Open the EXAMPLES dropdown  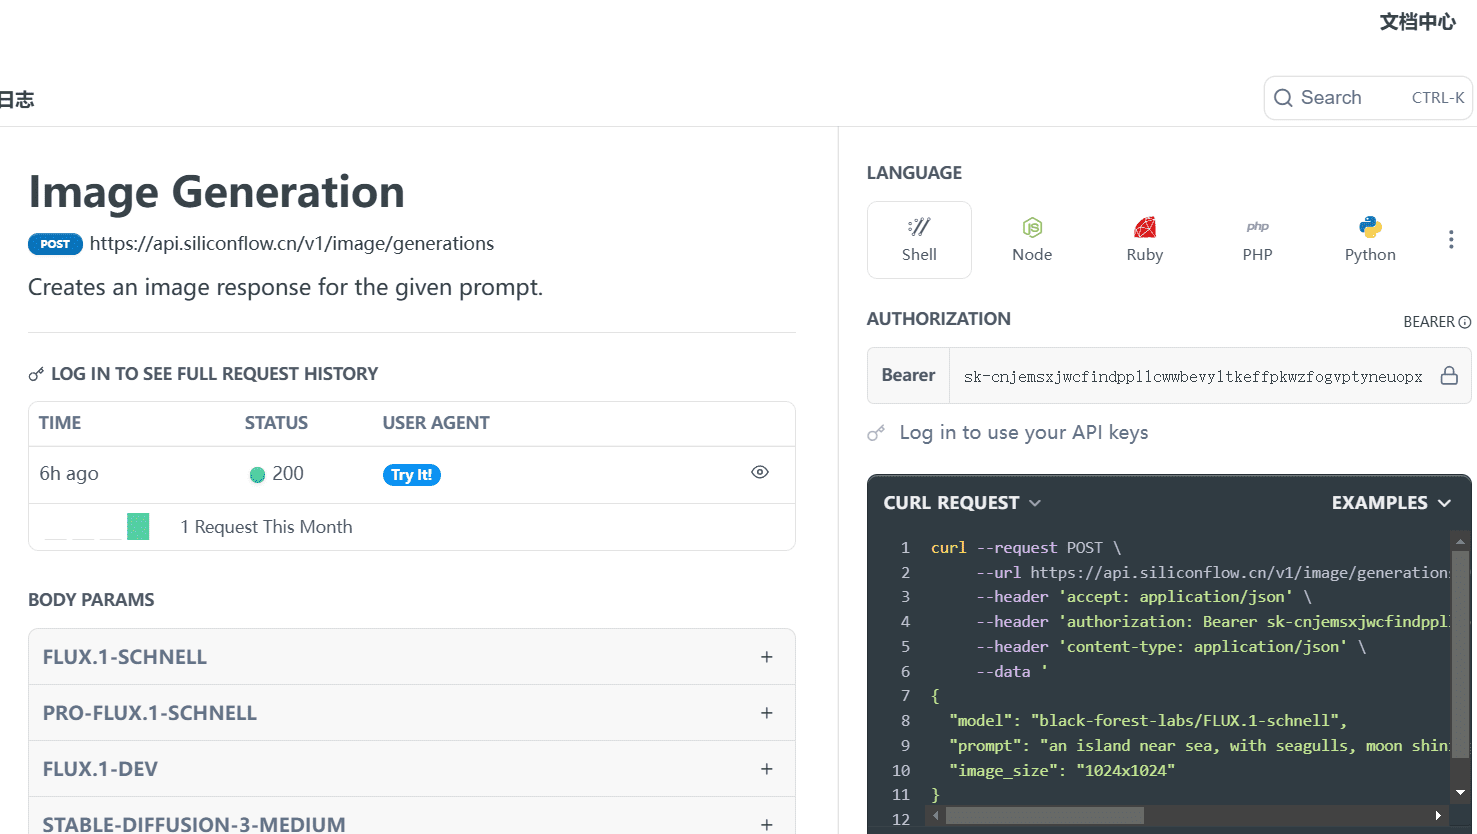click(x=1391, y=503)
